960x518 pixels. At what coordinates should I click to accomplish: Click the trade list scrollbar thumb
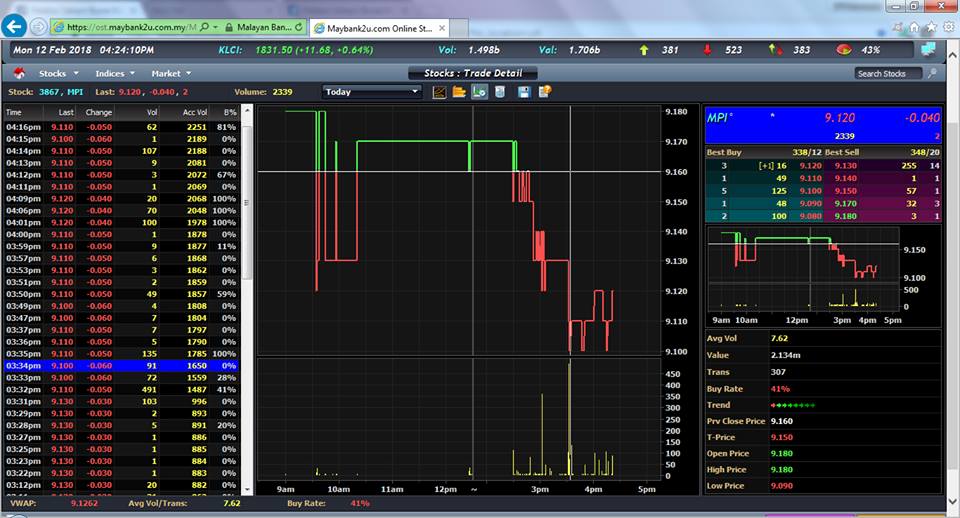(247, 202)
